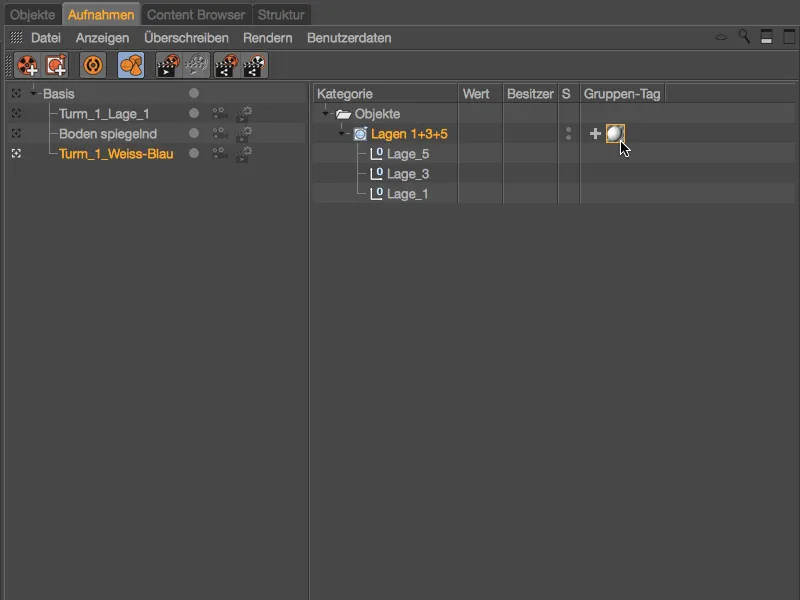The width and height of the screenshot is (800, 600).
Task: Activate the Basis take via its square marker
Action: [x=16, y=93]
